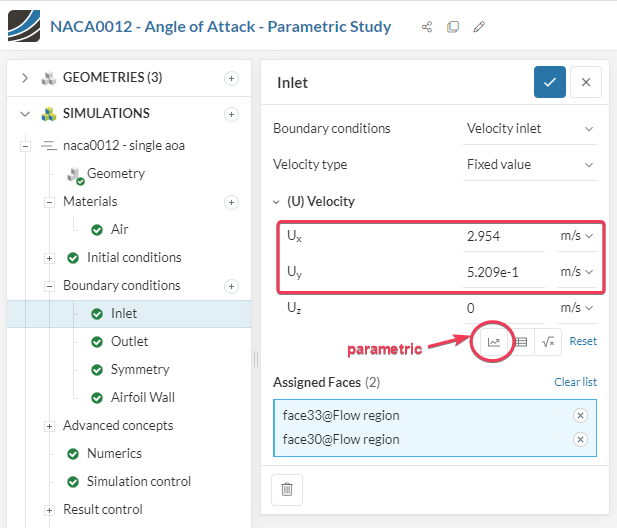617x528 pixels.
Task: Open the formula input icon
Action: tap(548, 342)
